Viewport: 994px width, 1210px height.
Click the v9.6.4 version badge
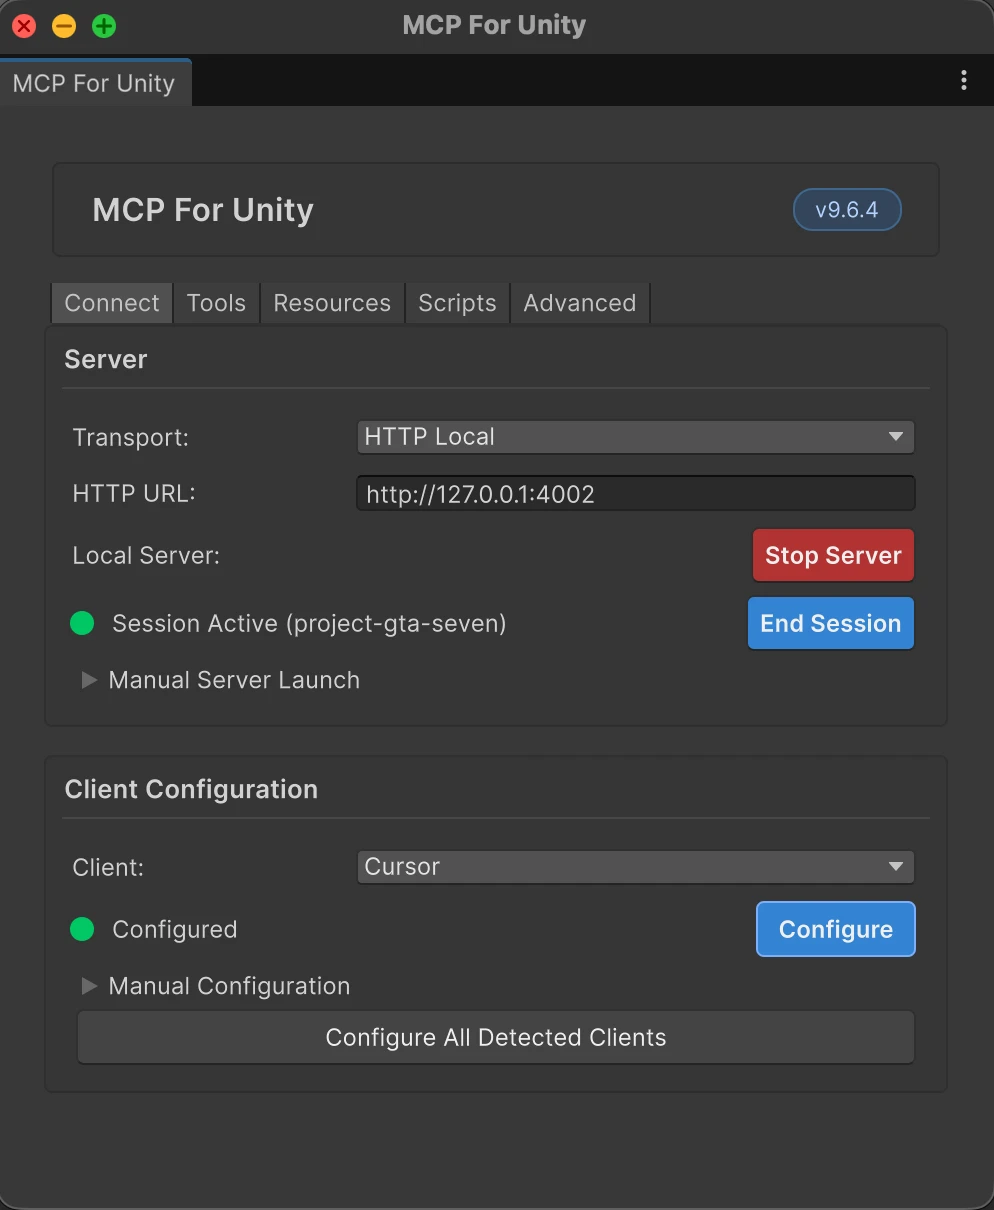(847, 210)
